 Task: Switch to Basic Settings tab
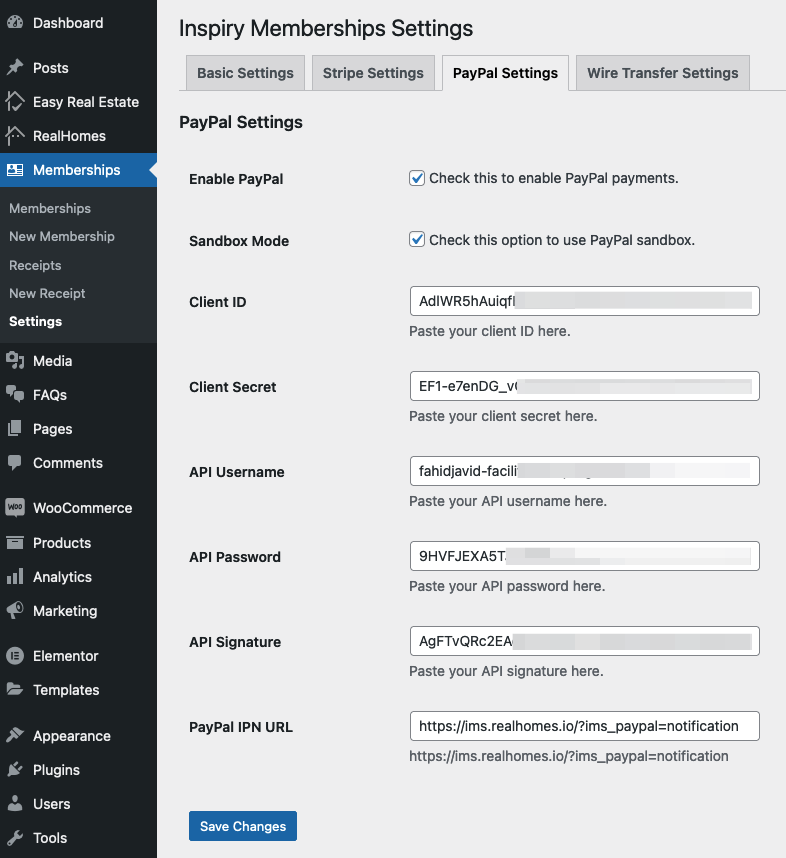(245, 73)
